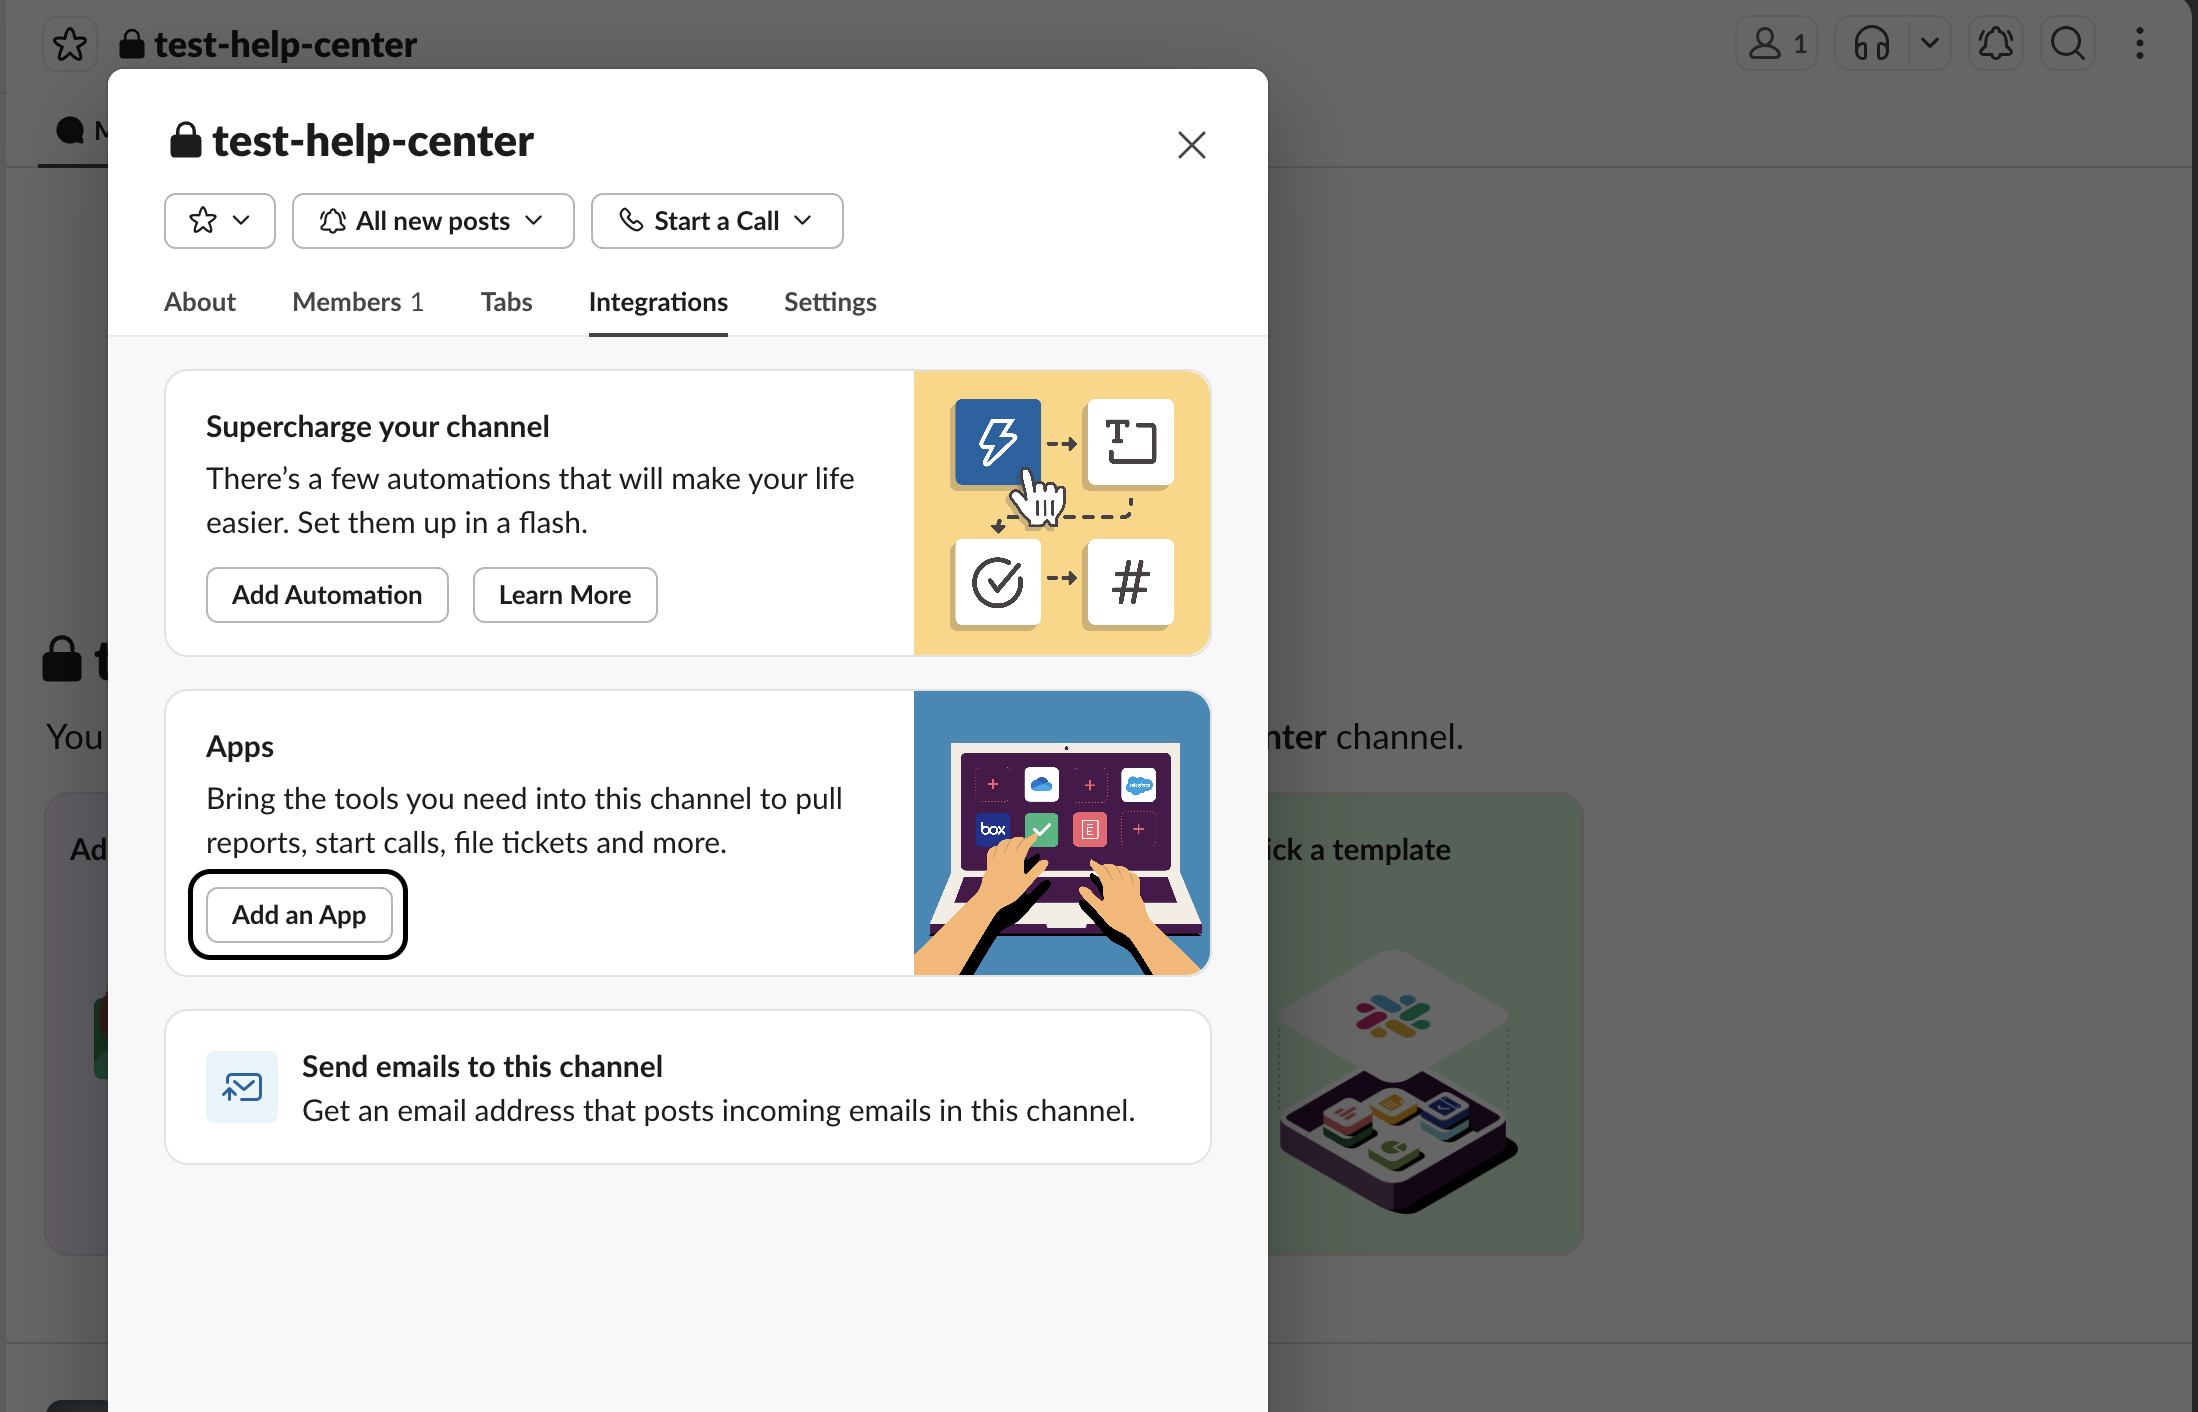Viewport: 2198px width, 1412px height.
Task: Expand huddle options chevron beside headphones
Action: coord(1930,44)
